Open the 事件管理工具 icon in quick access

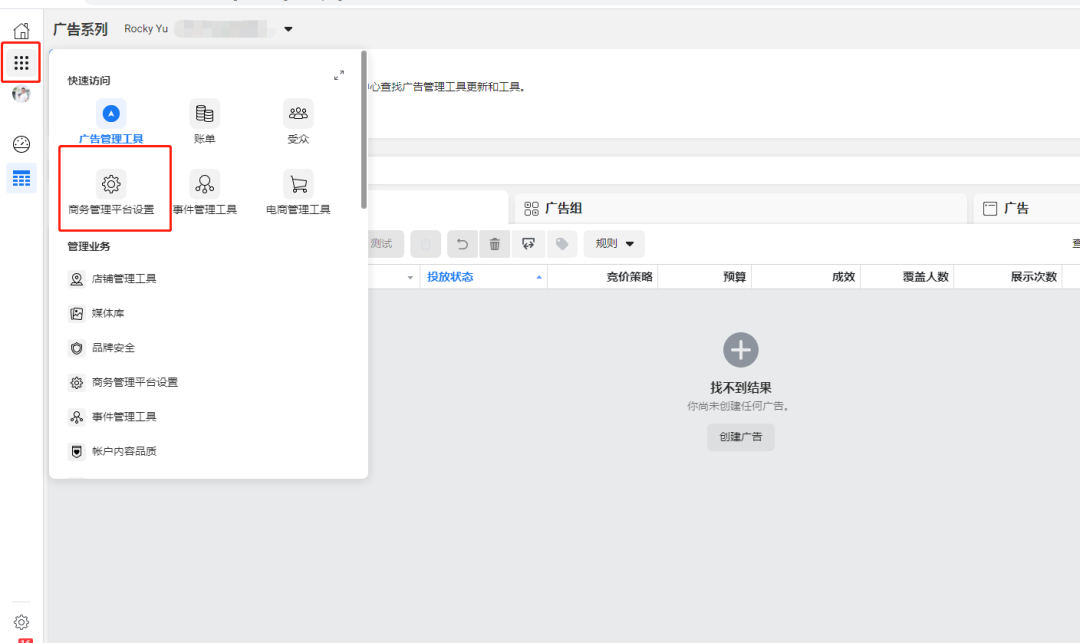[204, 185]
